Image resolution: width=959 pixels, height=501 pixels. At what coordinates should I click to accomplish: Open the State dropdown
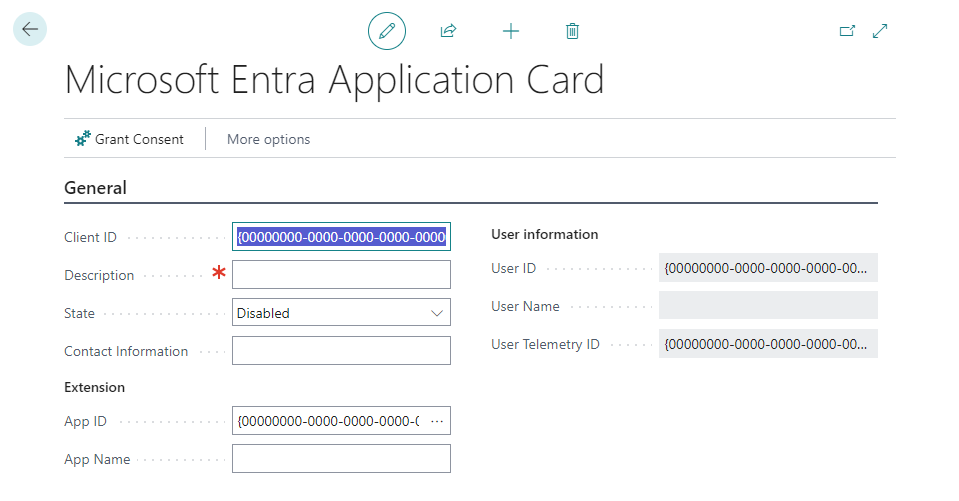(341, 313)
